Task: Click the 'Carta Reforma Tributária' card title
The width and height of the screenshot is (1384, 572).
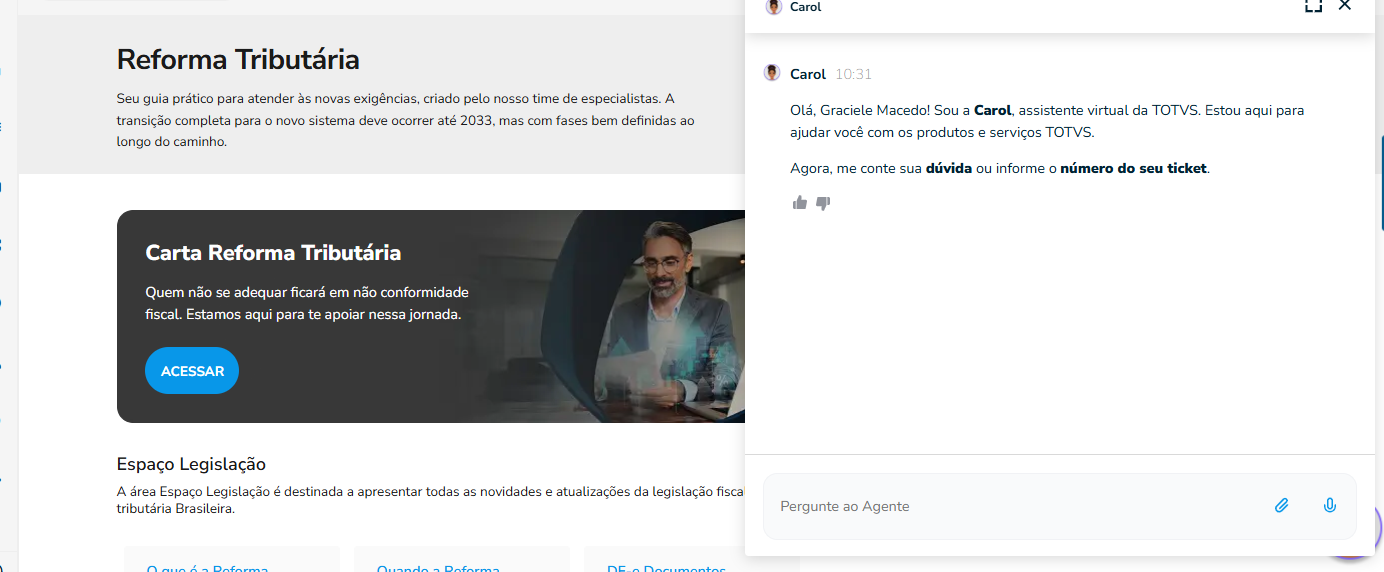Action: pos(273,253)
